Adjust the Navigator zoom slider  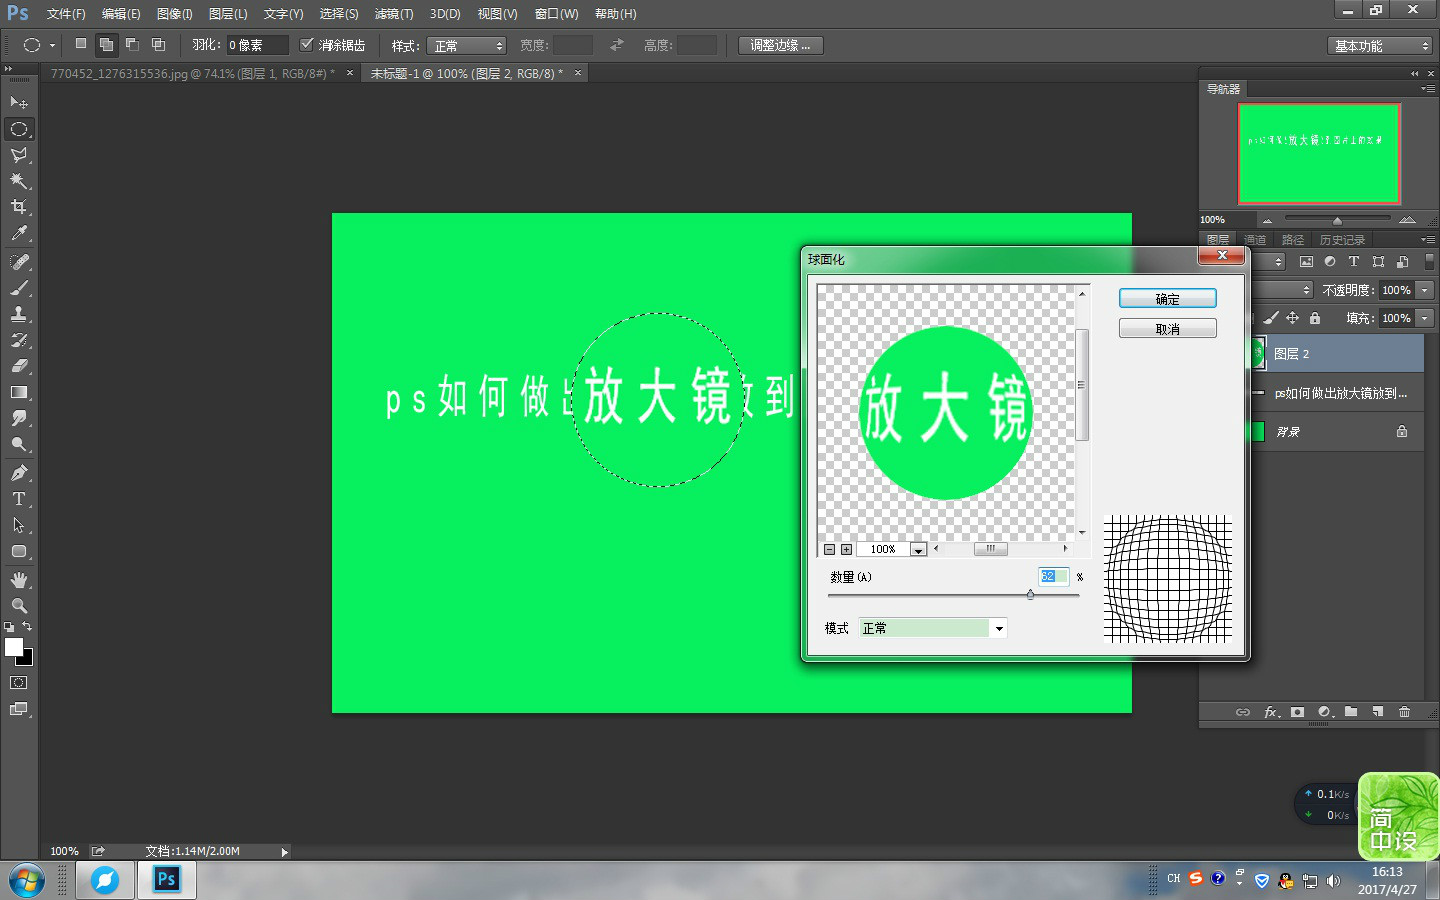(1337, 220)
